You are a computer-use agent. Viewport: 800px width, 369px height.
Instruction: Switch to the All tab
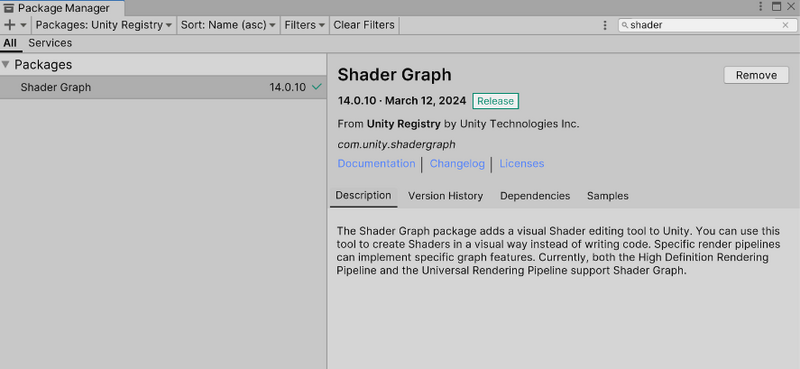click(x=10, y=43)
